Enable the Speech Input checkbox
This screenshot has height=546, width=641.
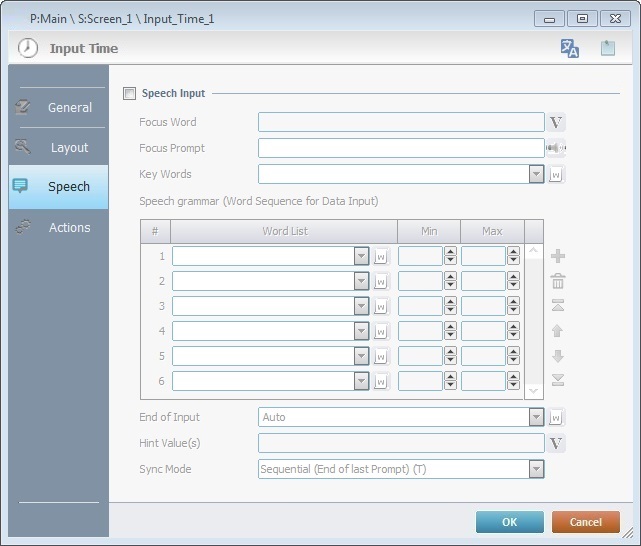[128, 94]
